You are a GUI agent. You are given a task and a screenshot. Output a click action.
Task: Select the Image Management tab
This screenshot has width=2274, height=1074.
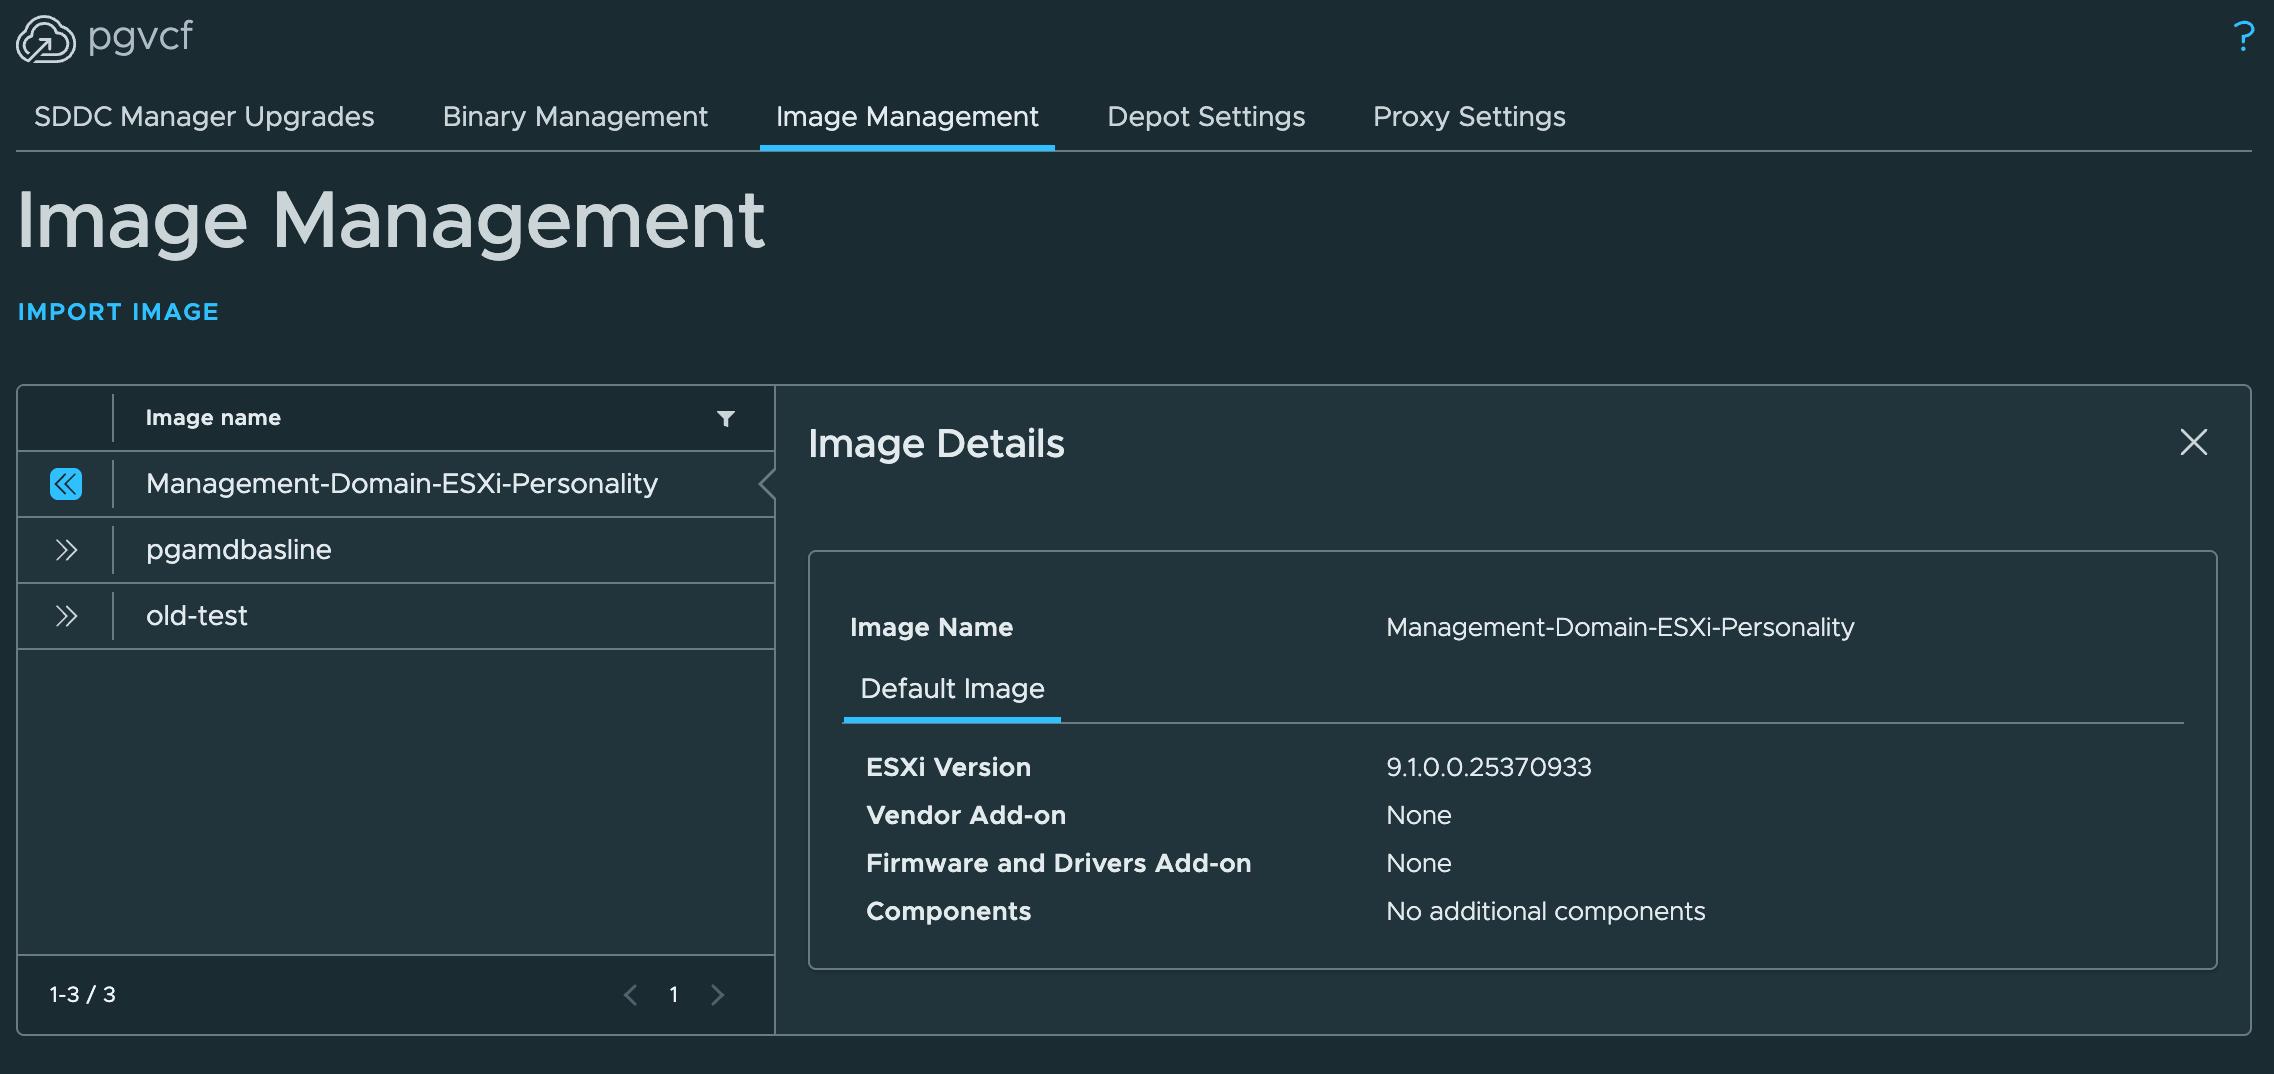click(907, 117)
